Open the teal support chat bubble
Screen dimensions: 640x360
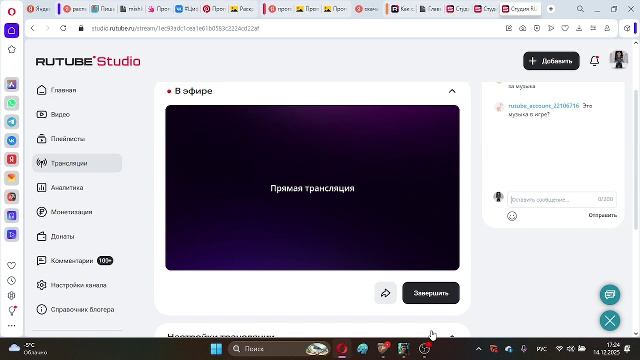610,294
